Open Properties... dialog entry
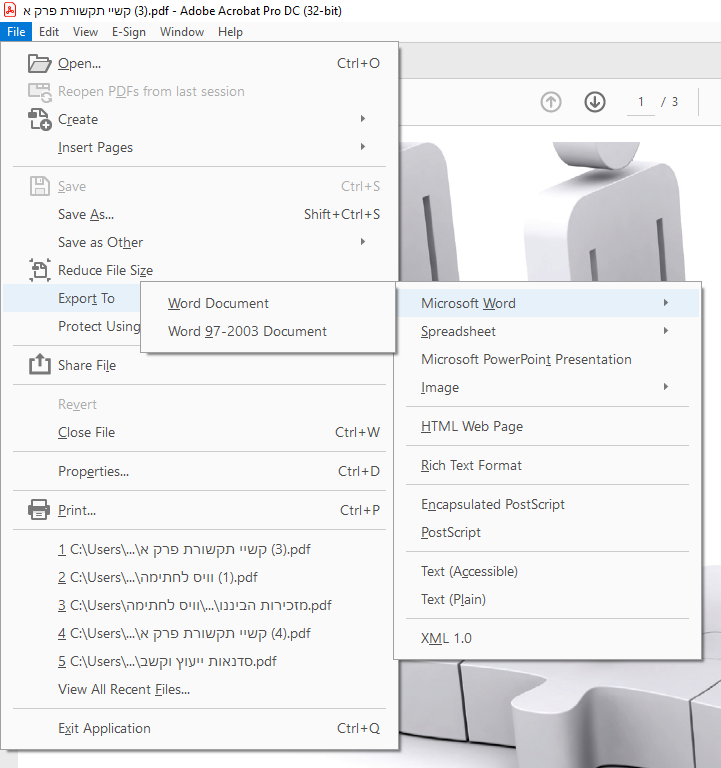This screenshot has width=721, height=768. (200, 471)
